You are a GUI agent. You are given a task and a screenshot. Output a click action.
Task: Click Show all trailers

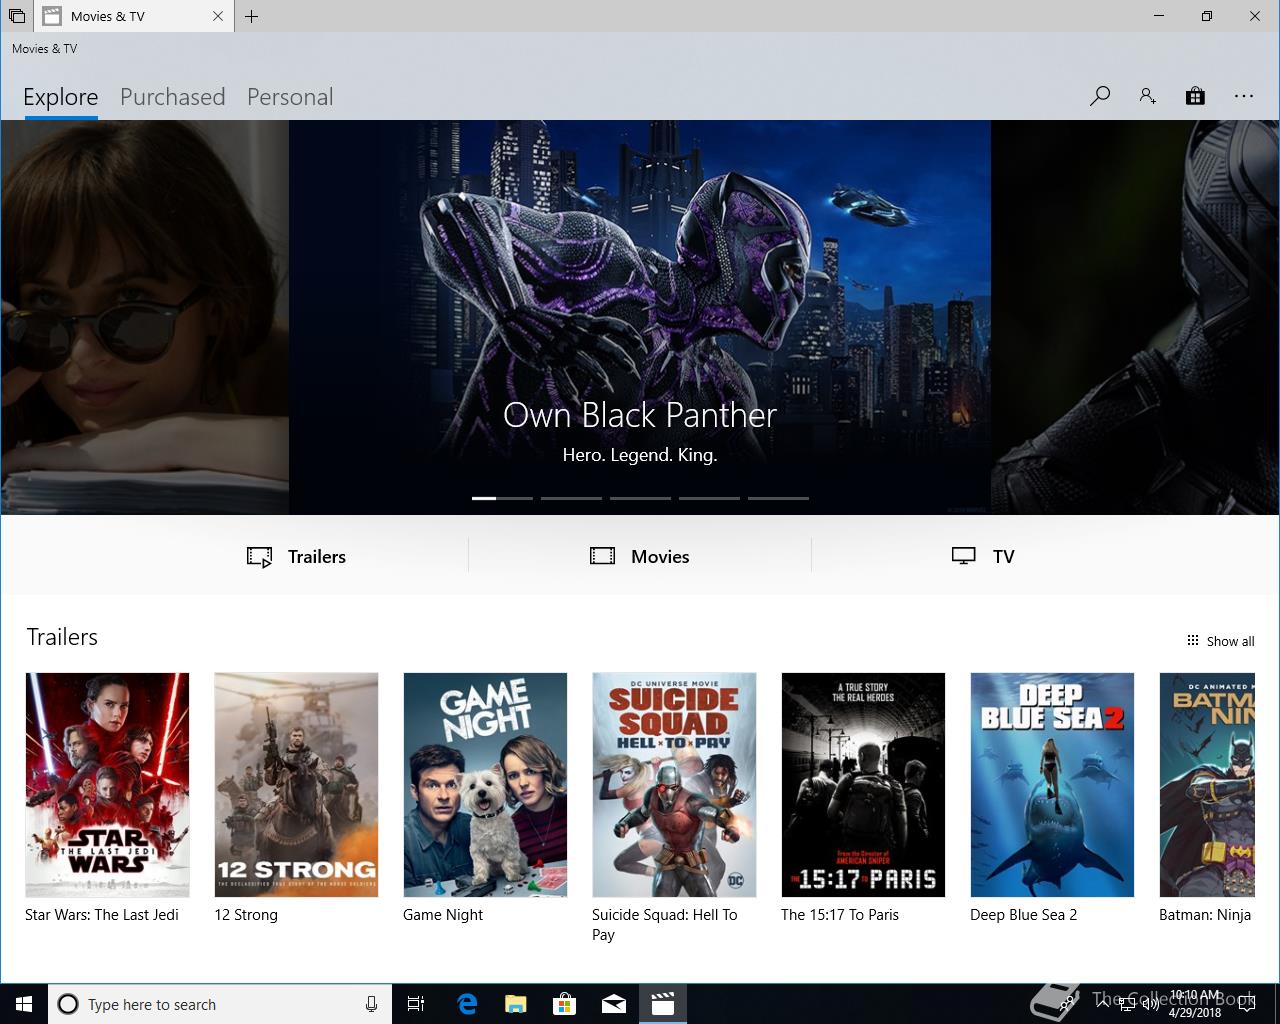pos(1220,641)
